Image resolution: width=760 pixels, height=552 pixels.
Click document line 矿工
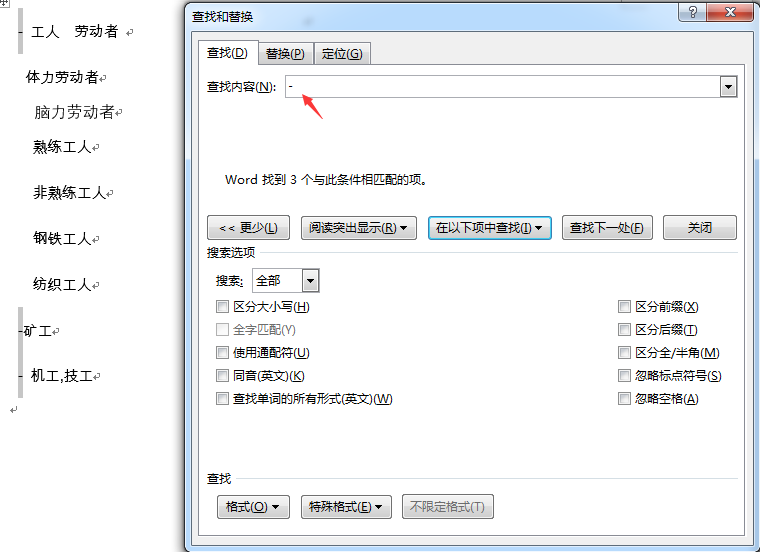[x=37, y=331]
